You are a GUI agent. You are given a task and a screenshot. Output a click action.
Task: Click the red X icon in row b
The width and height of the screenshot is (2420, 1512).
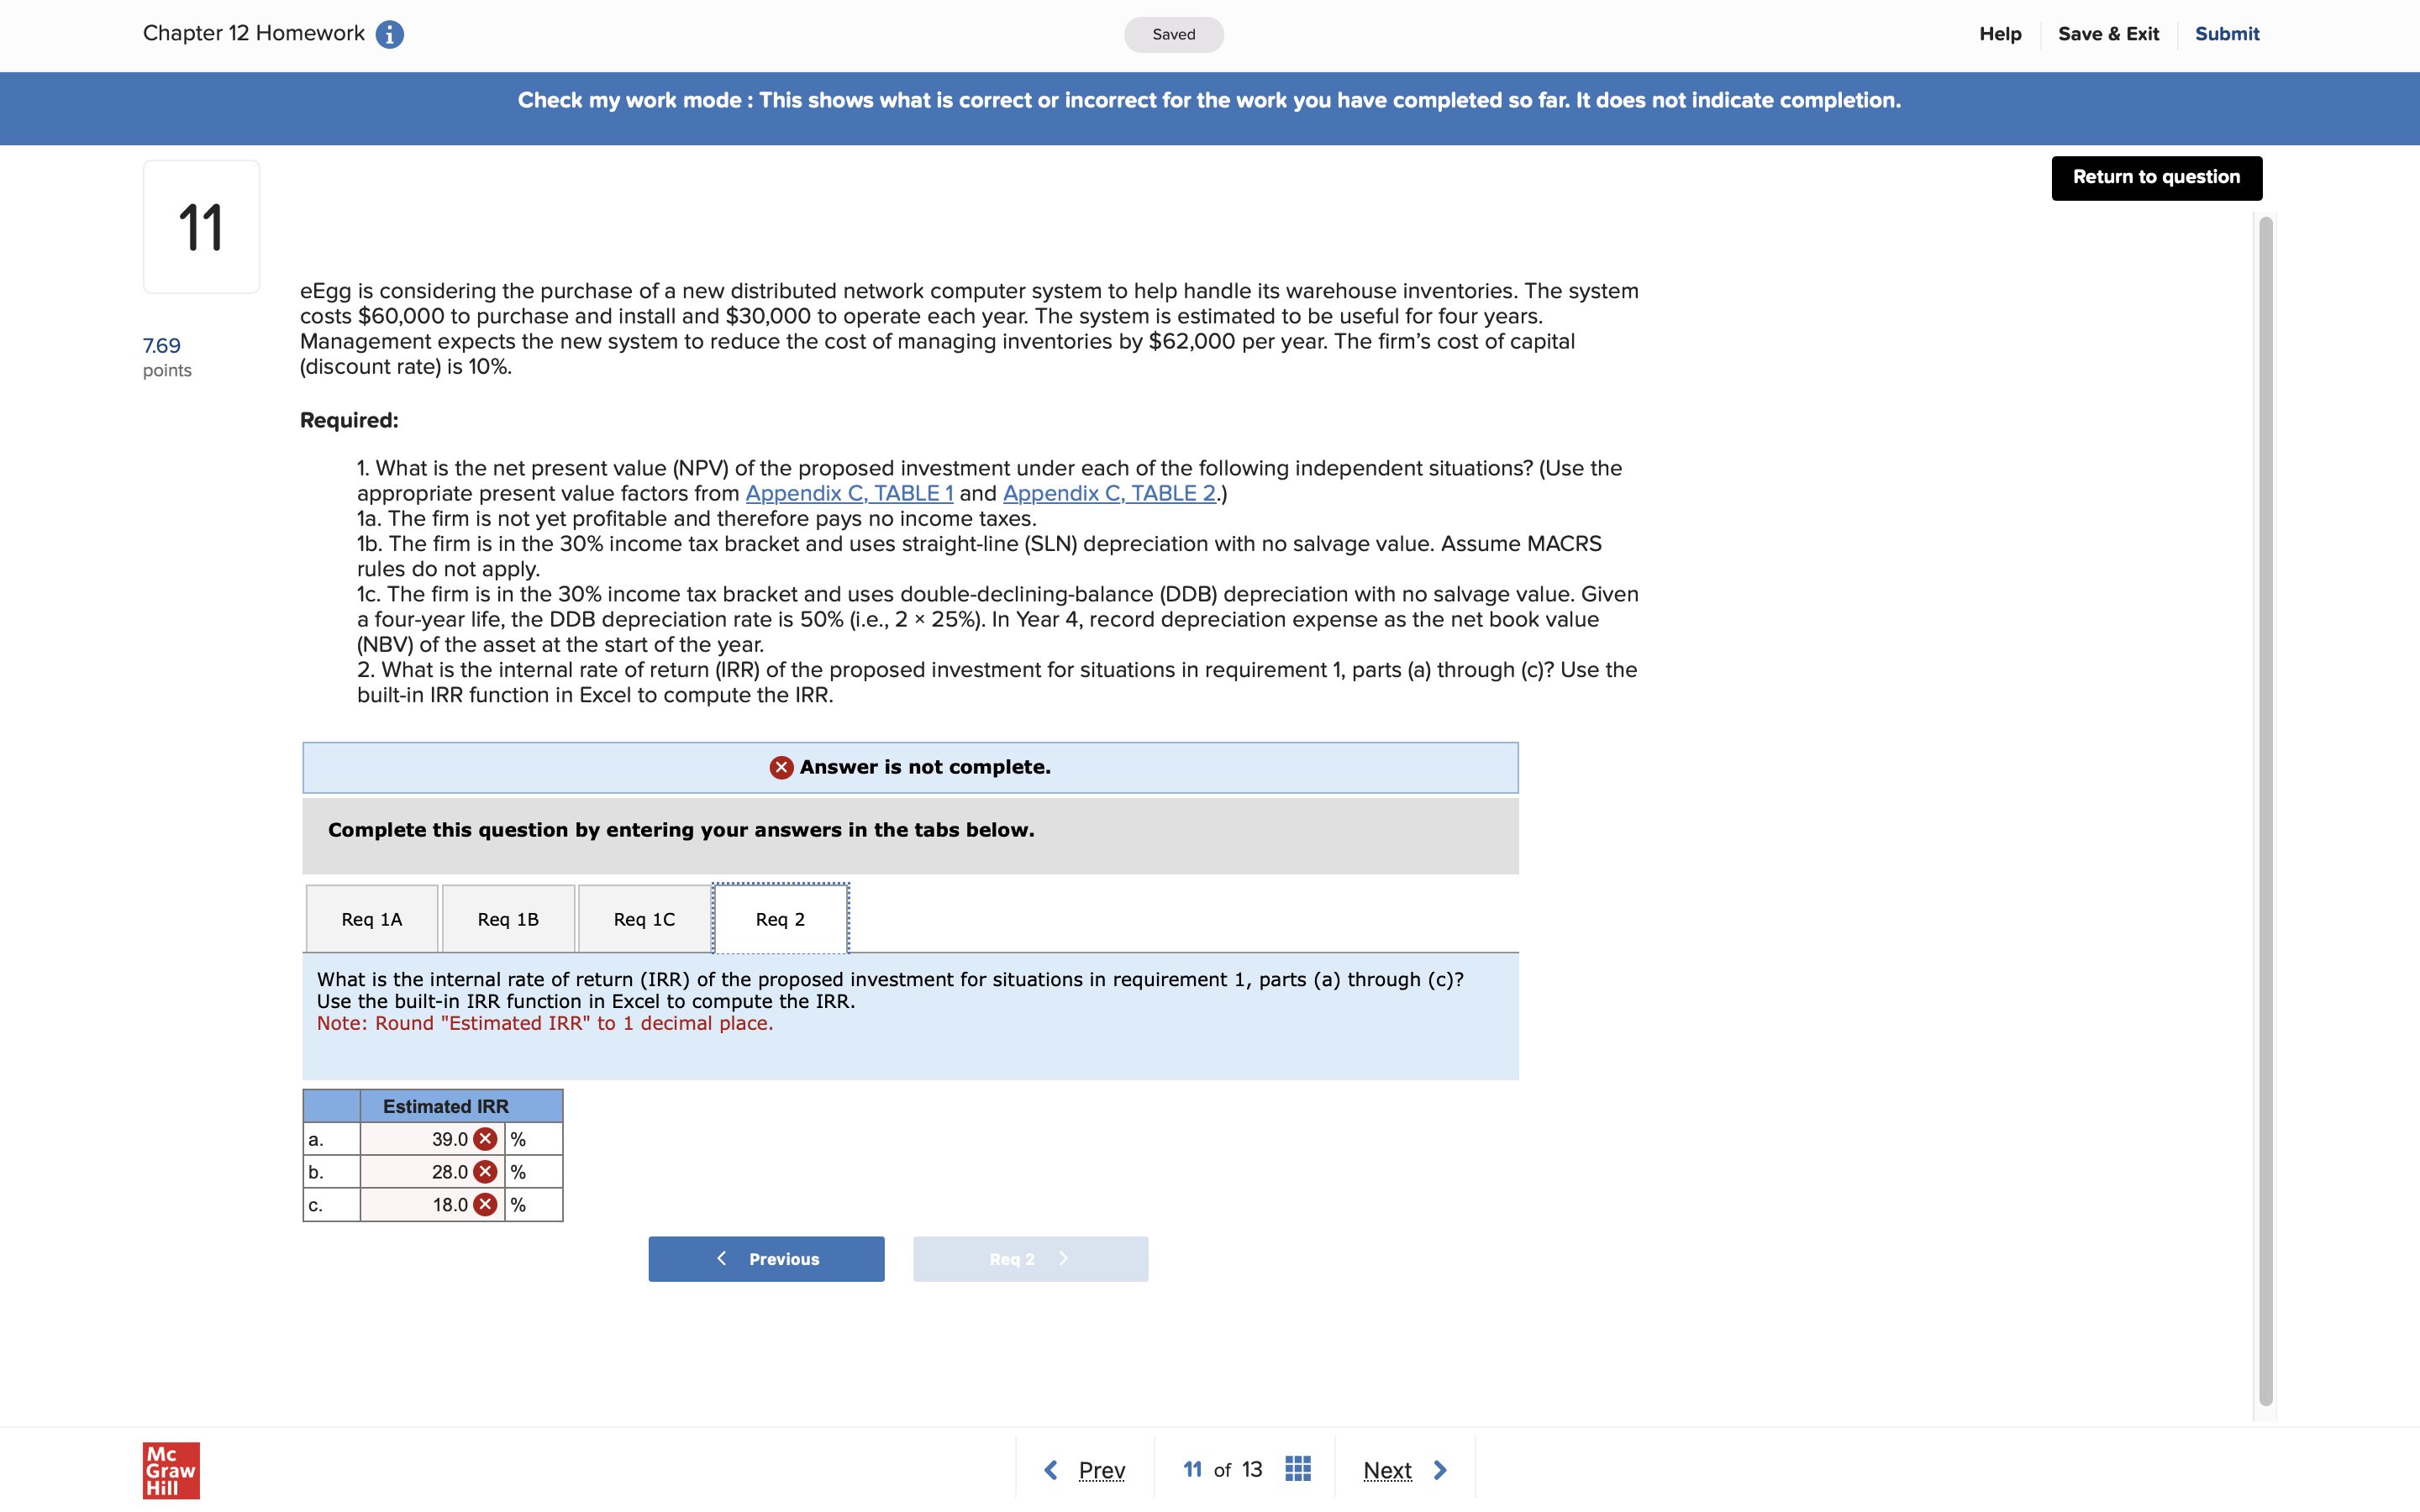tap(485, 1172)
